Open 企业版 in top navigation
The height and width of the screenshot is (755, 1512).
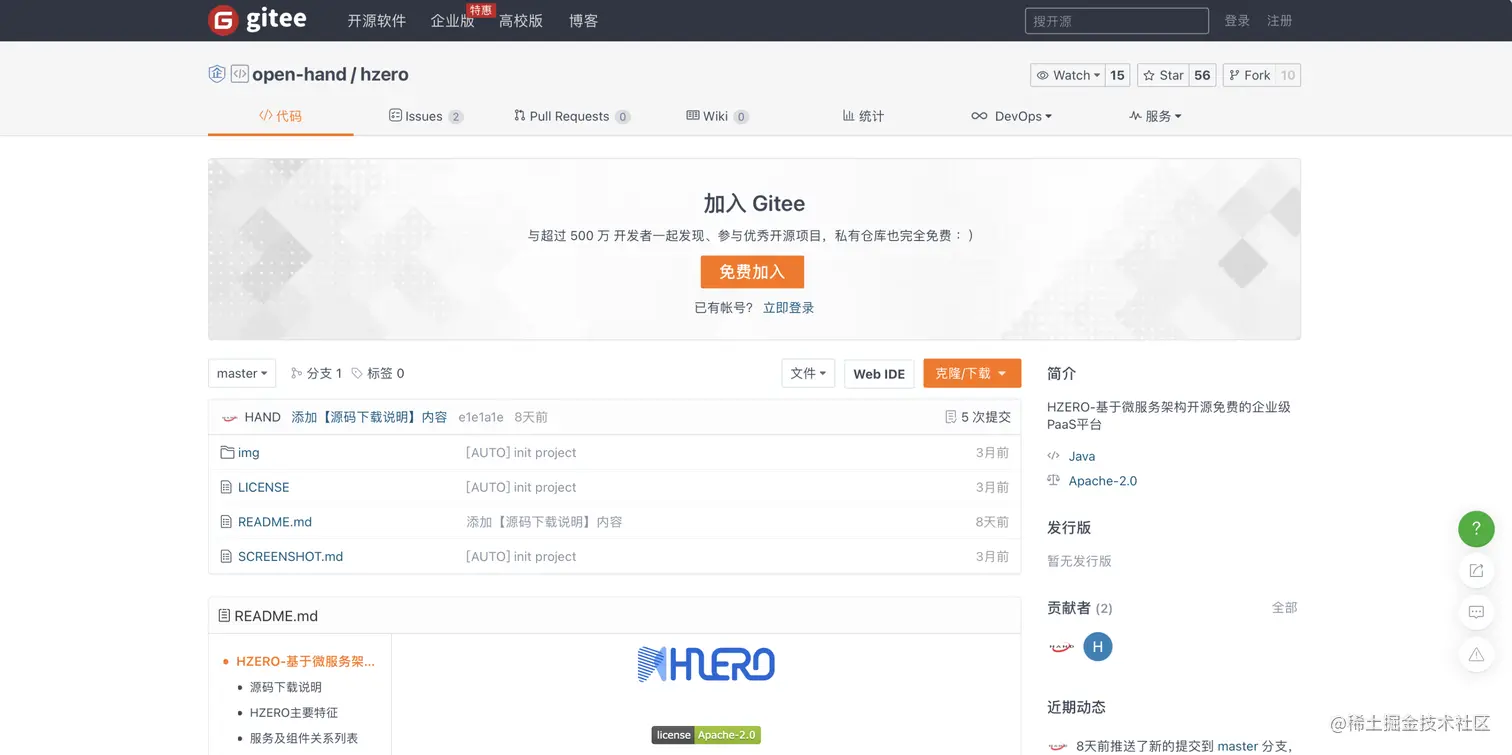point(452,20)
